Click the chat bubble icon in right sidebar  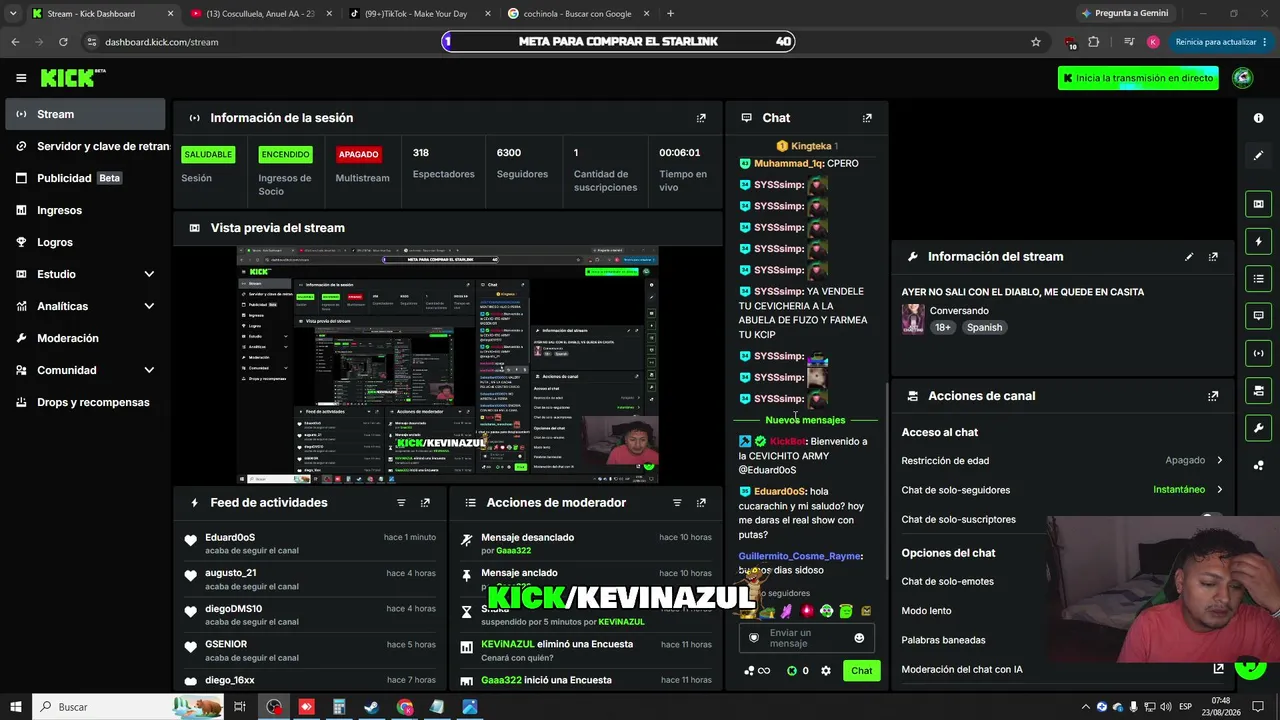click(1259, 316)
